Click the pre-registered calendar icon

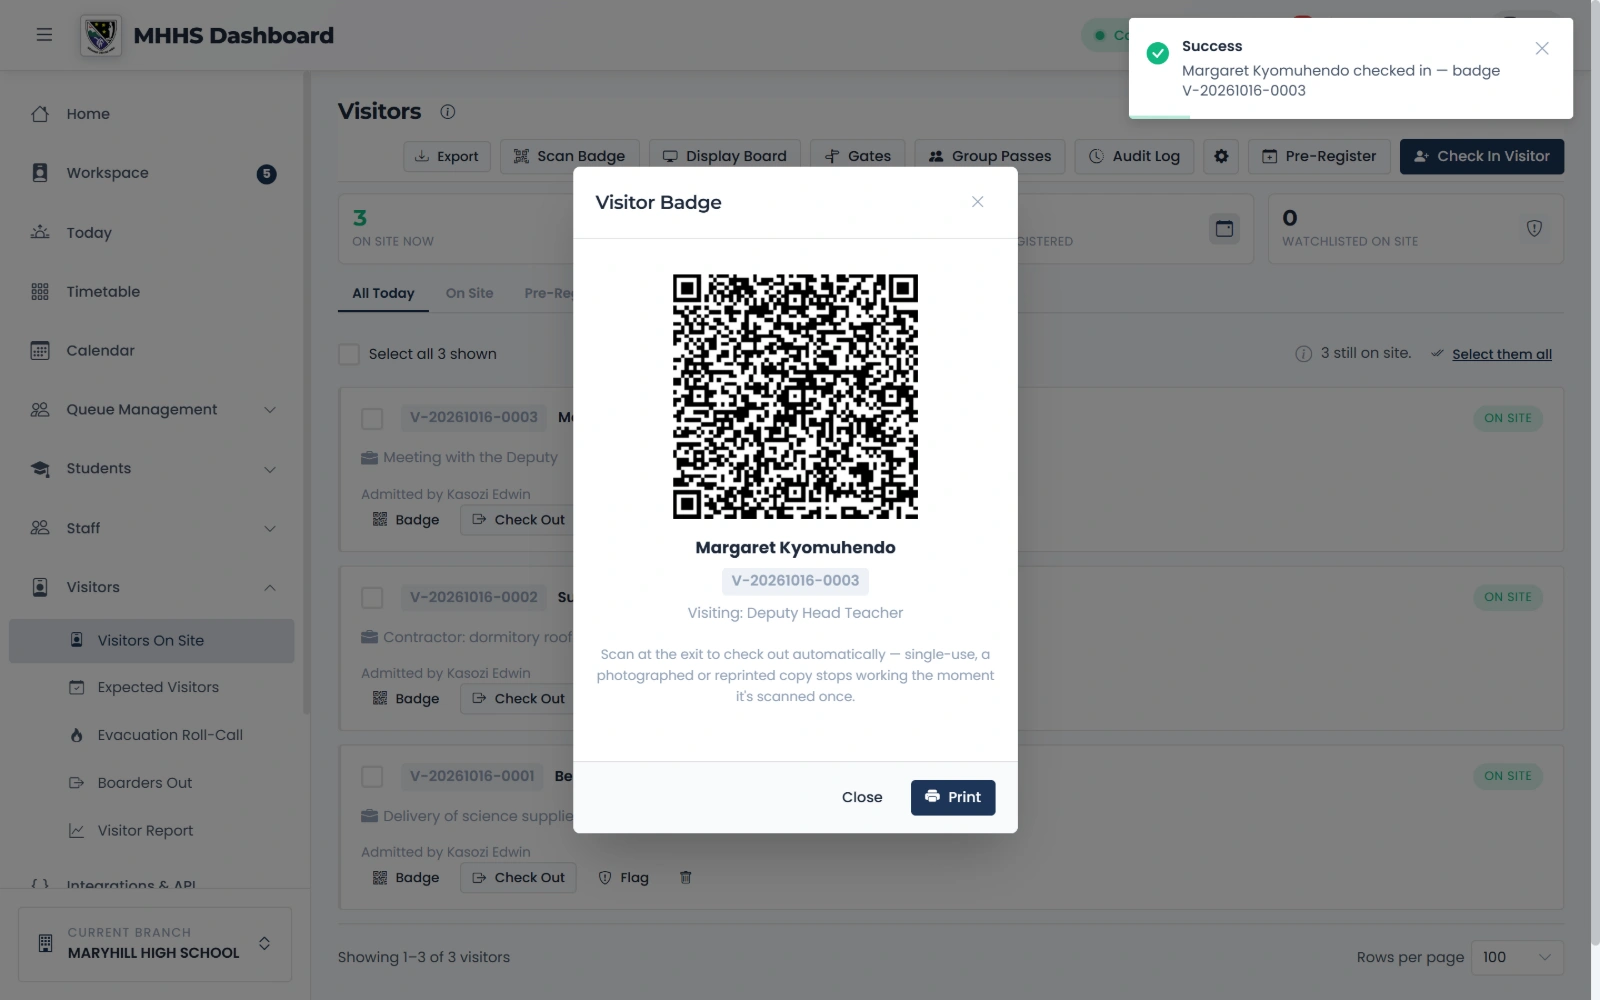1224,229
